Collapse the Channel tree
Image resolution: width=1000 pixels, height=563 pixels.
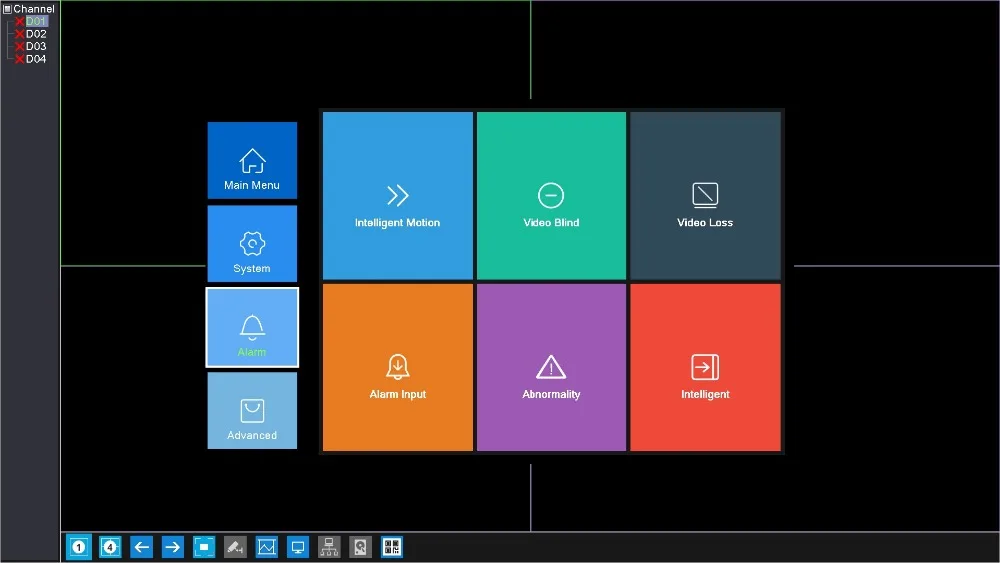7,9
